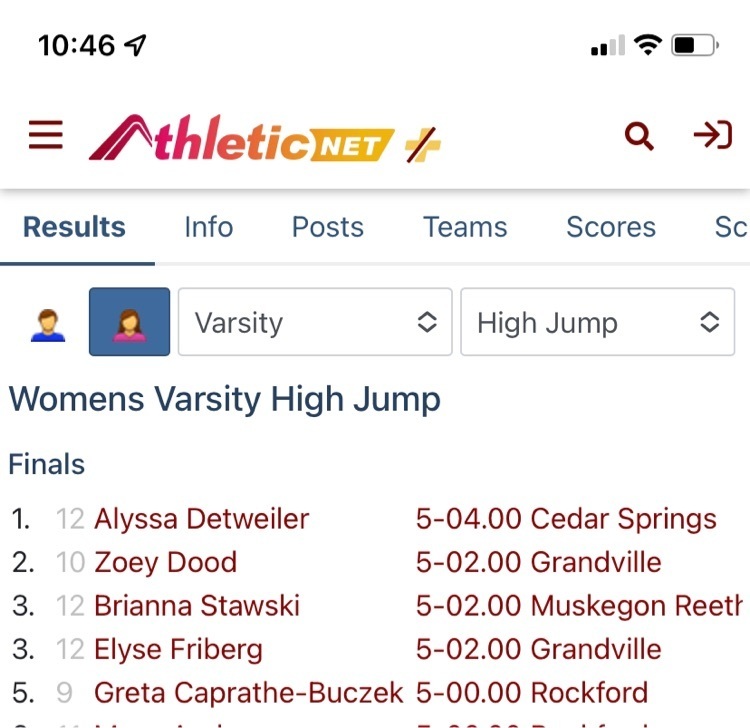The height and width of the screenshot is (728, 750).
Task: Open the hamburger navigation menu
Action: [x=46, y=135]
